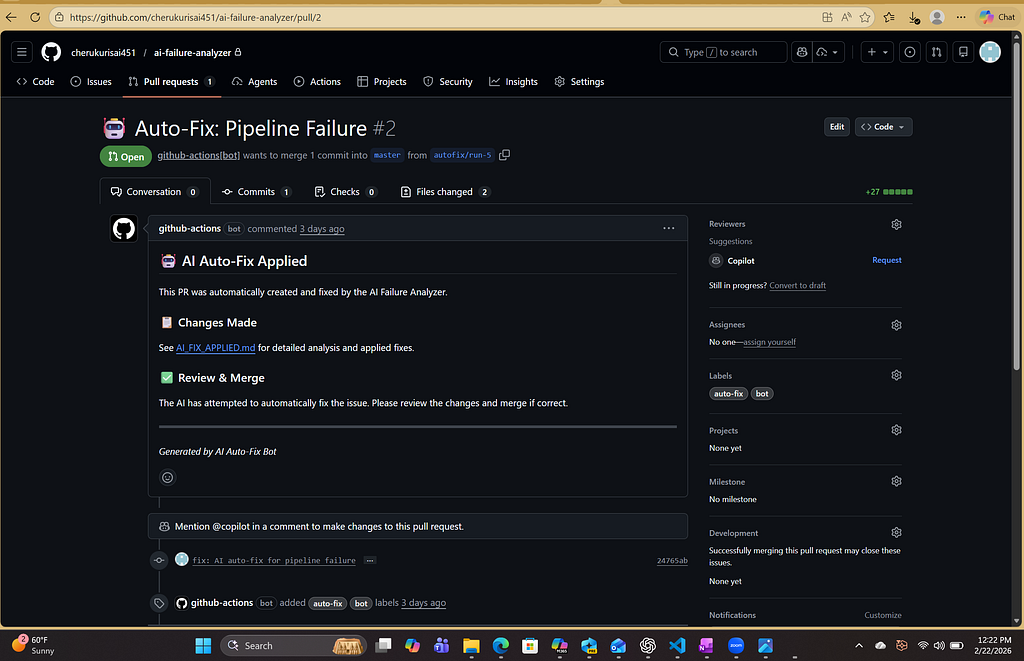
Task: Open the Development gear settings
Action: pyautogui.click(x=896, y=532)
